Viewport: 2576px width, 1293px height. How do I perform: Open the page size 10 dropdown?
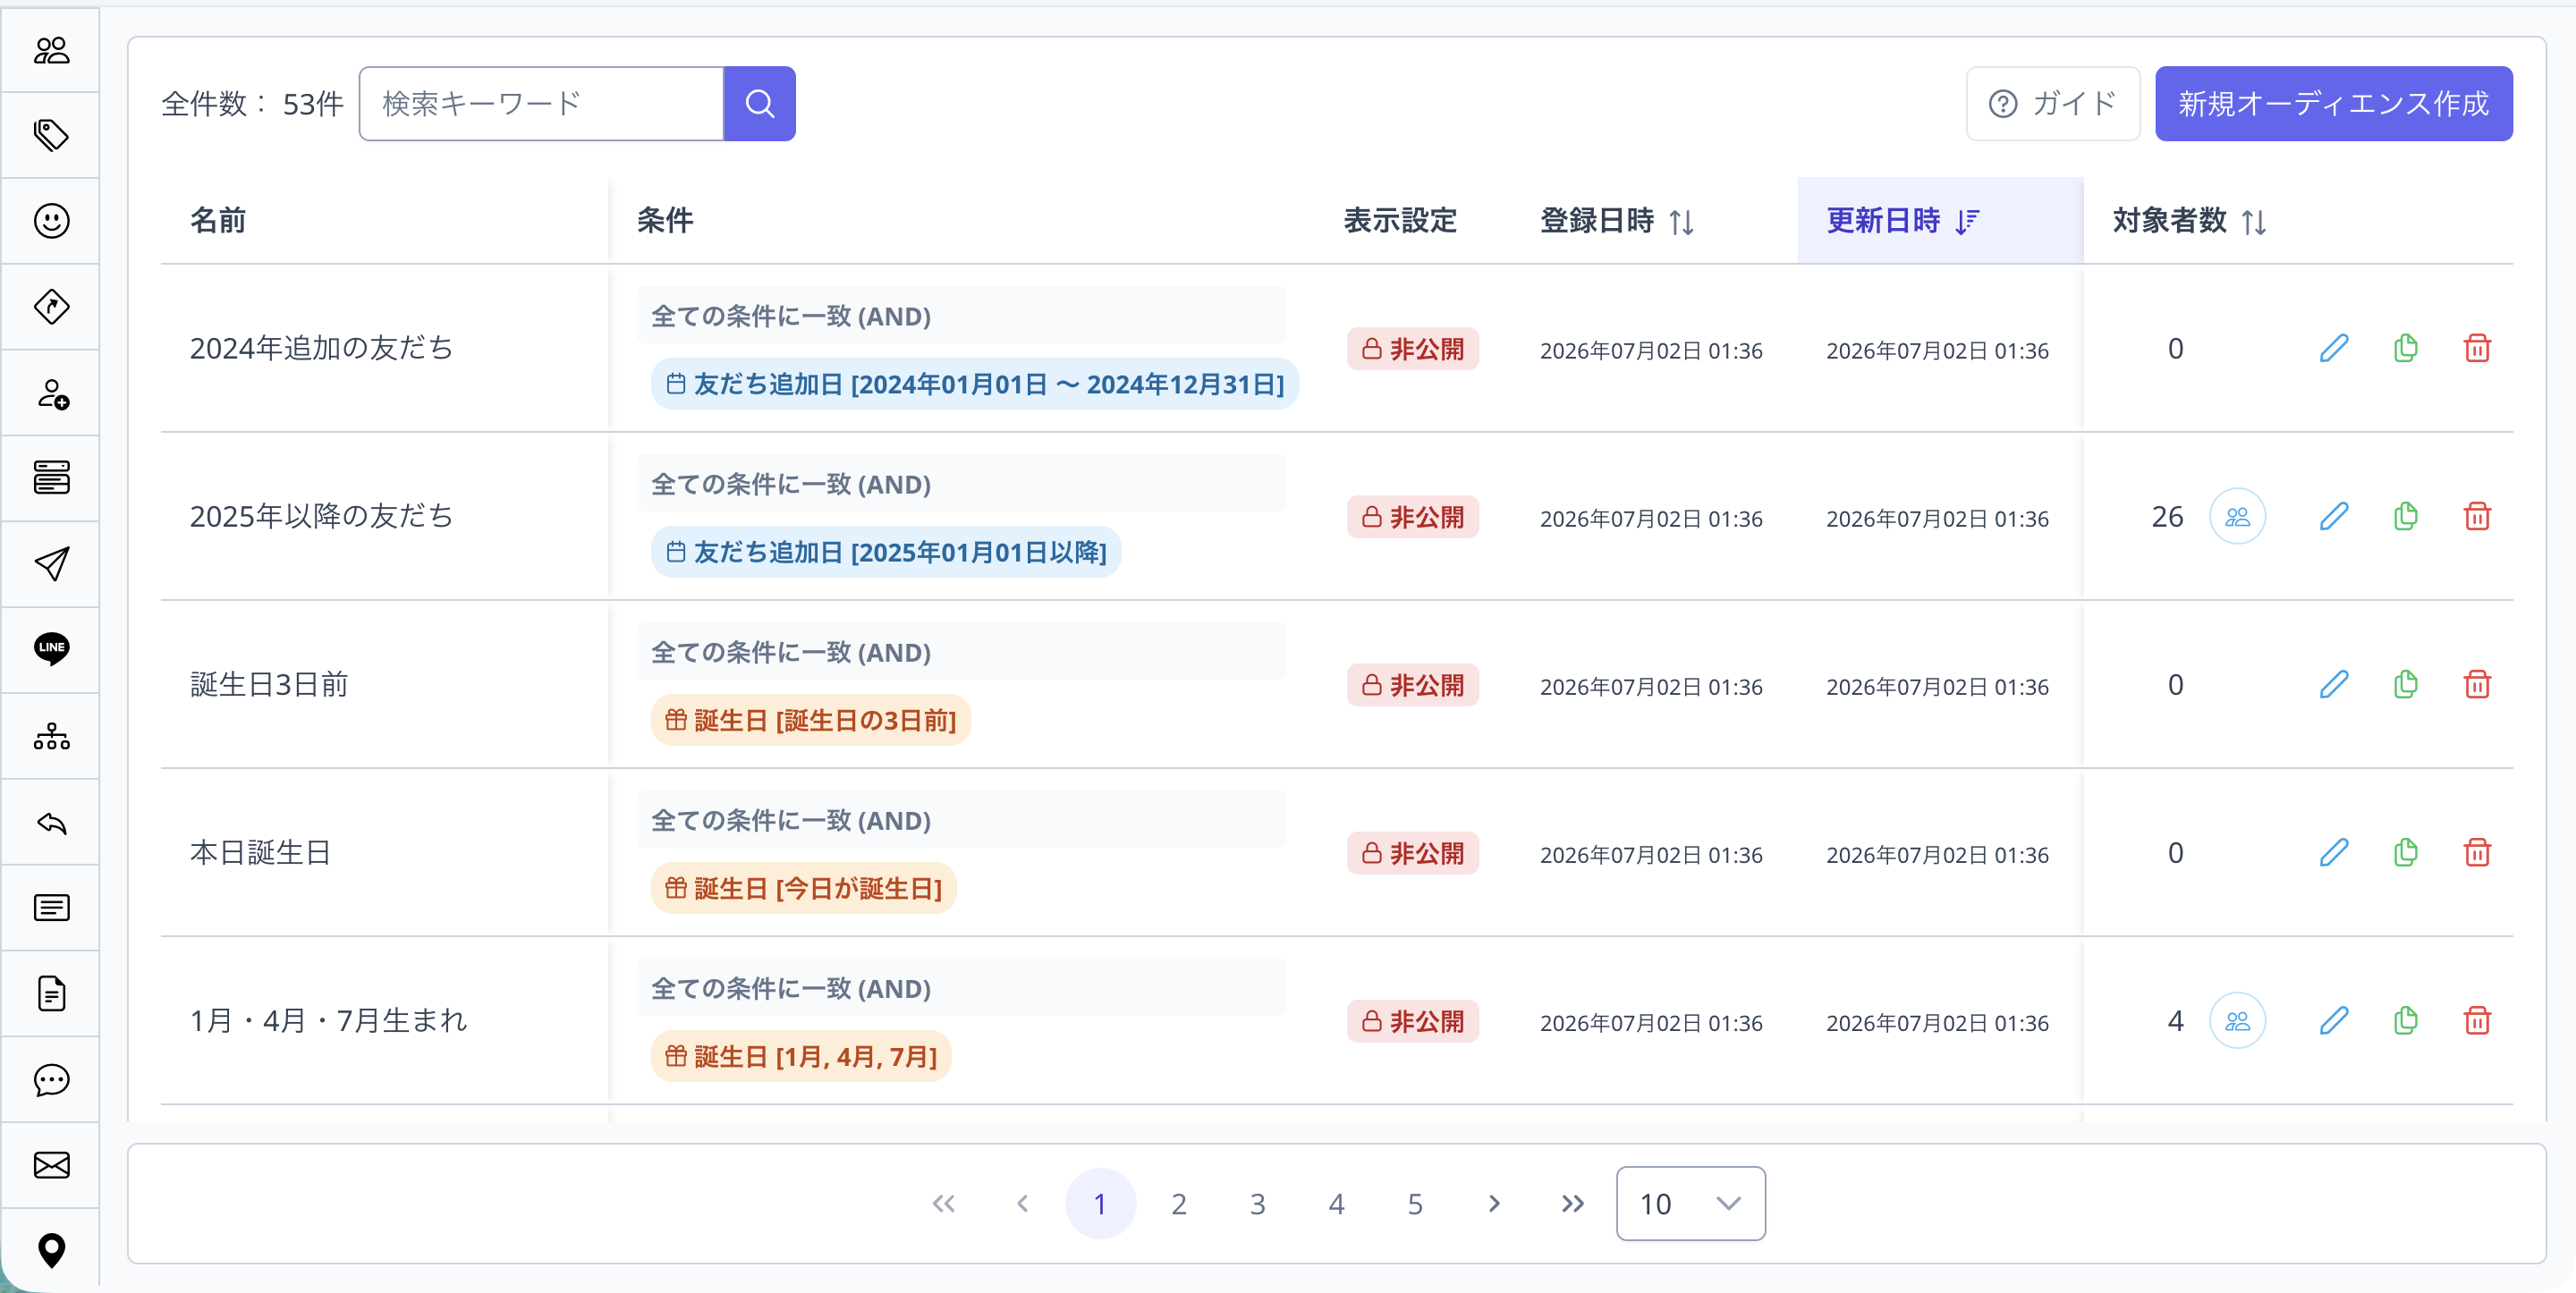(1690, 1204)
